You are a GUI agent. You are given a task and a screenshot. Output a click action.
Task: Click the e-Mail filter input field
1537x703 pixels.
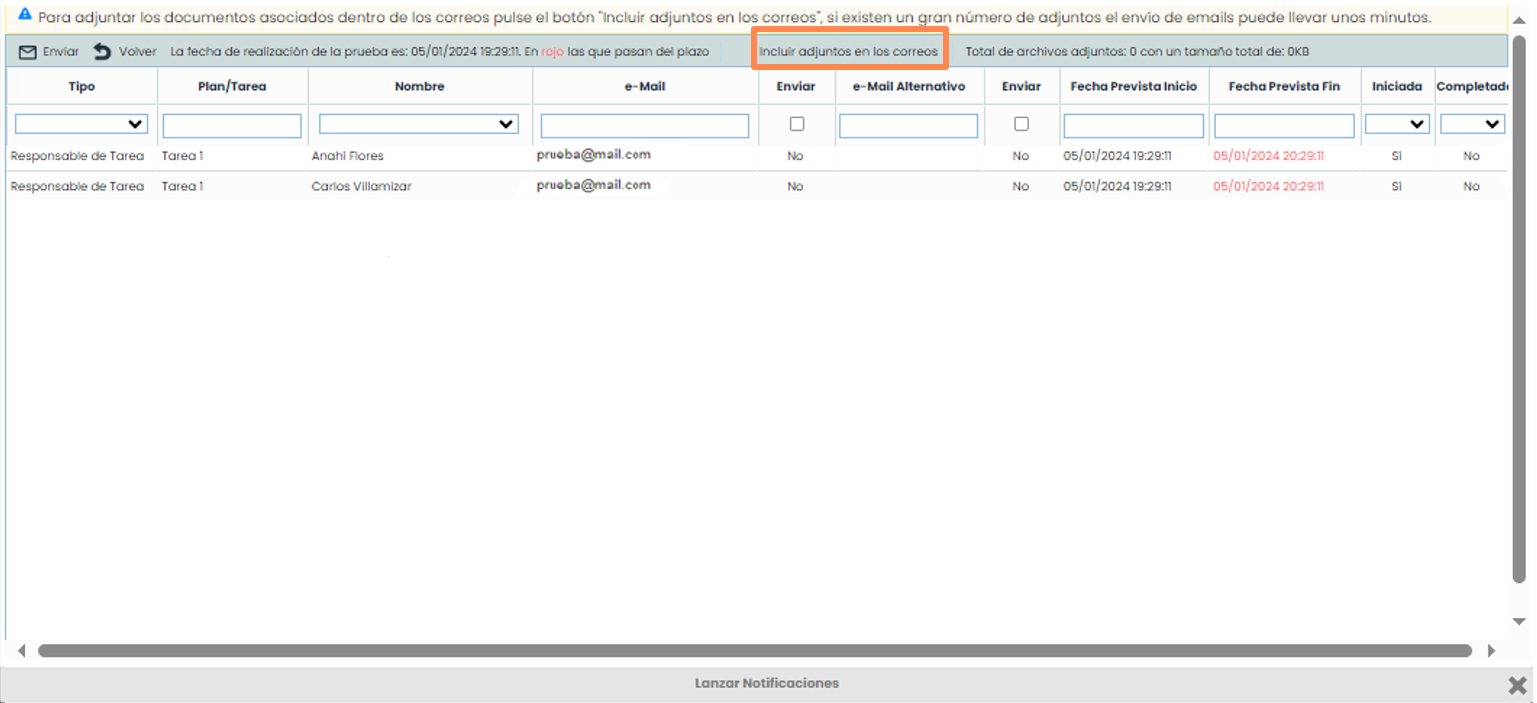click(x=644, y=125)
